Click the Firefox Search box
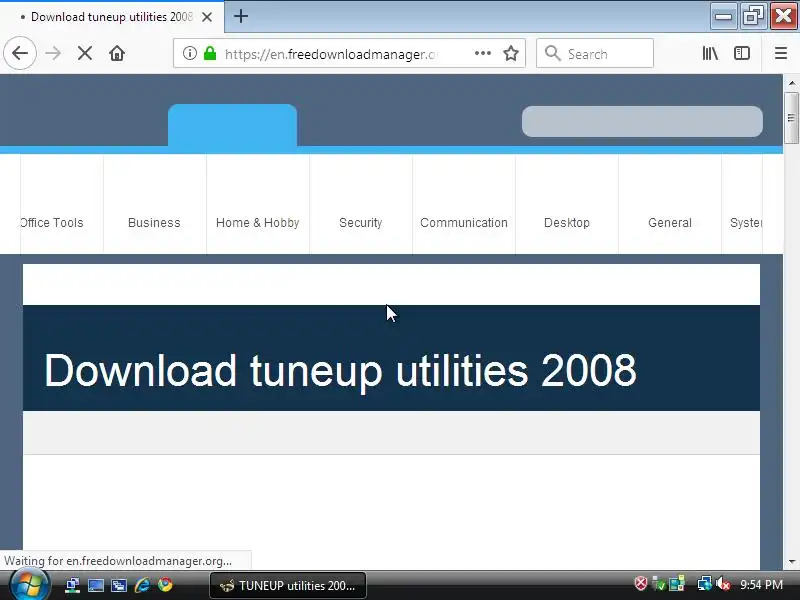This screenshot has width=800, height=600. [x=595, y=53]
